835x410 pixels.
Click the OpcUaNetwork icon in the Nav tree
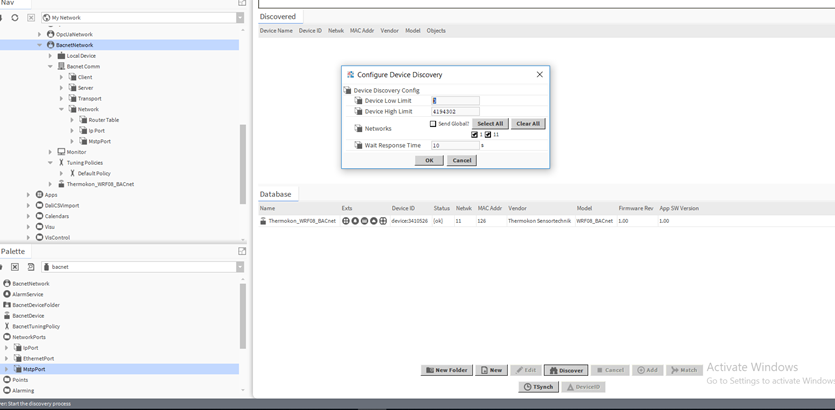[x=50, y=34]
